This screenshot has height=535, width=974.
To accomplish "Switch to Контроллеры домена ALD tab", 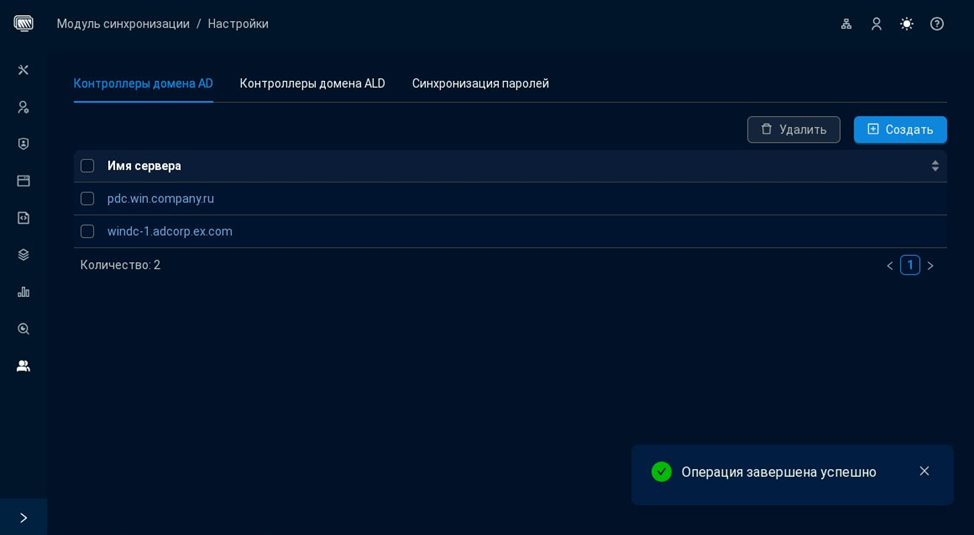I will click(312, 84).
